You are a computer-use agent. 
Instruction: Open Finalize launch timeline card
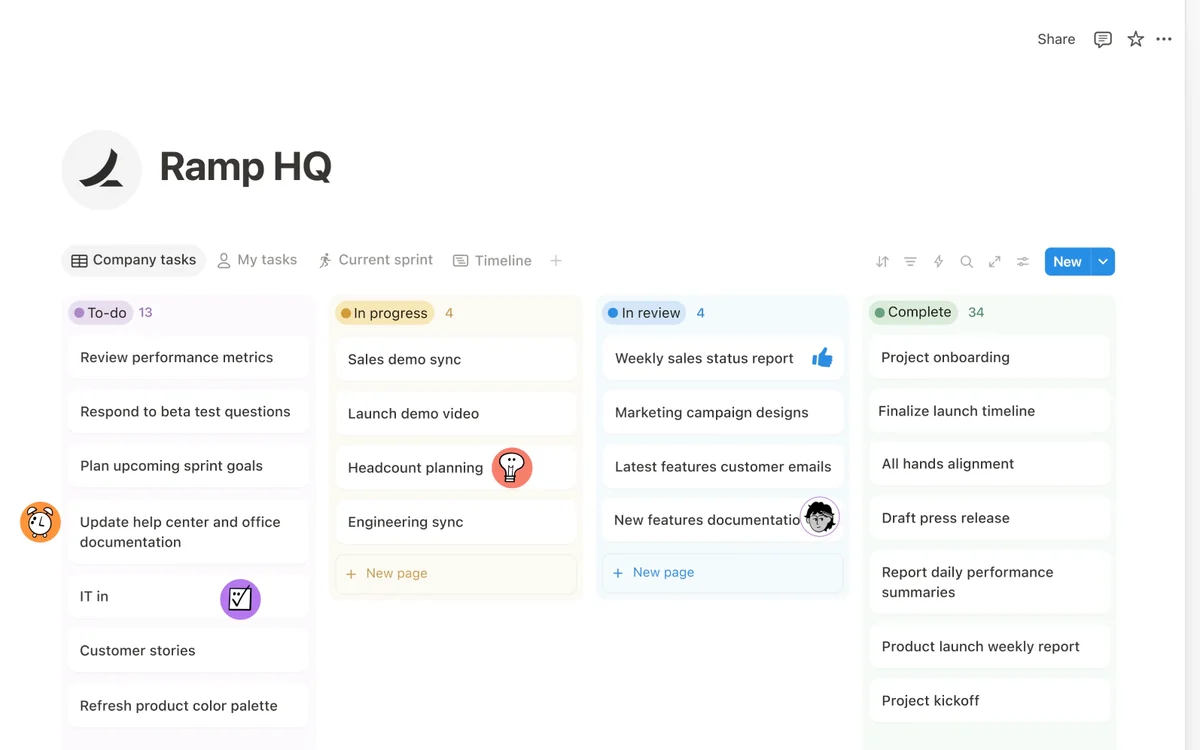pyautogui.click(x=989, y=411)
